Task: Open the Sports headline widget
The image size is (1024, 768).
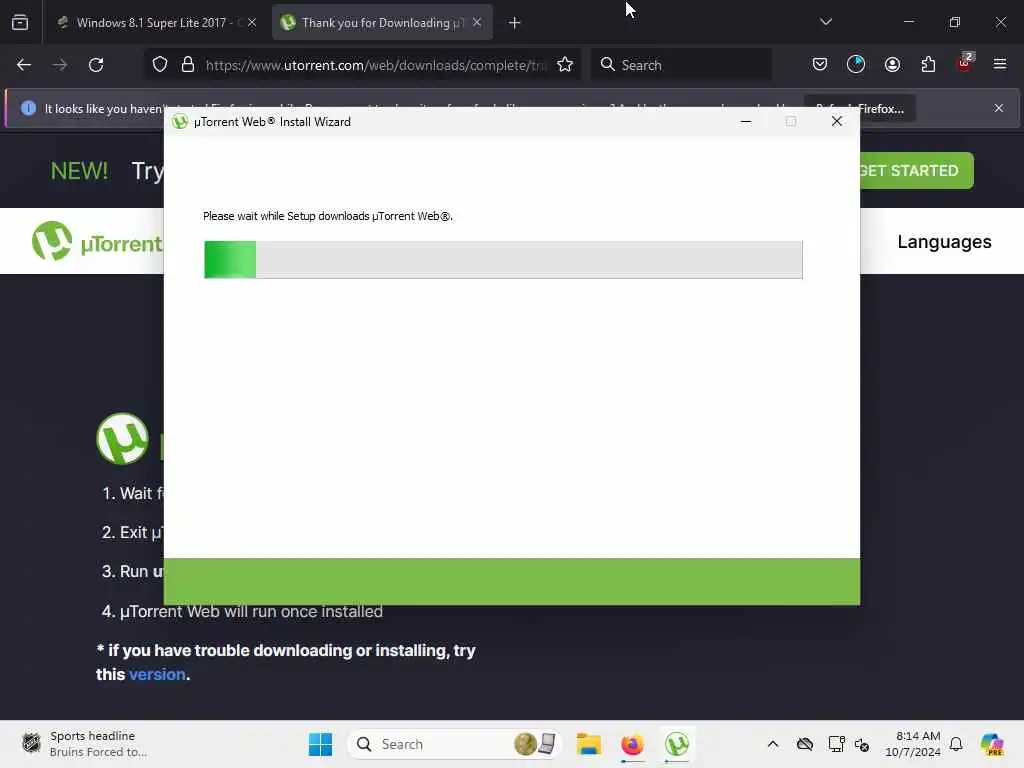Action: coord(85,744)
